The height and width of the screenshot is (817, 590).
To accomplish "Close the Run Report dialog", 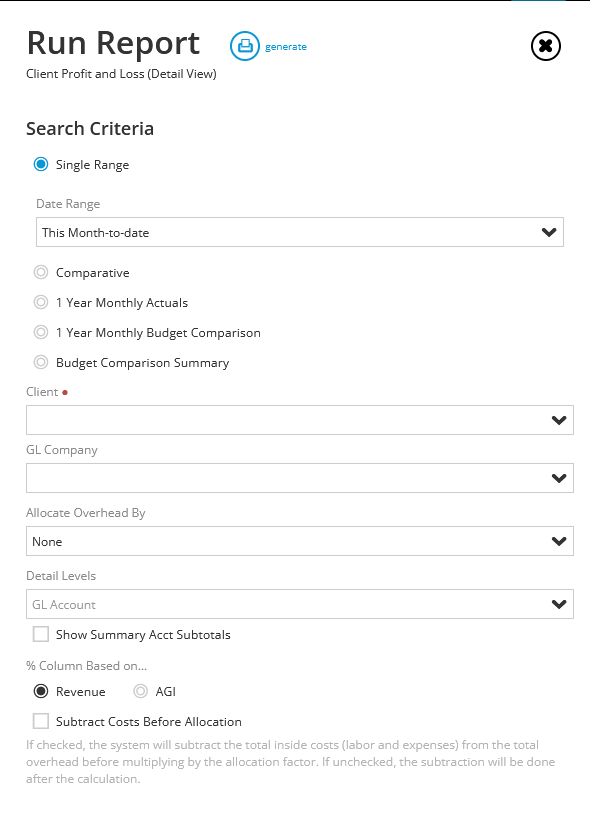I will point(546,46).
